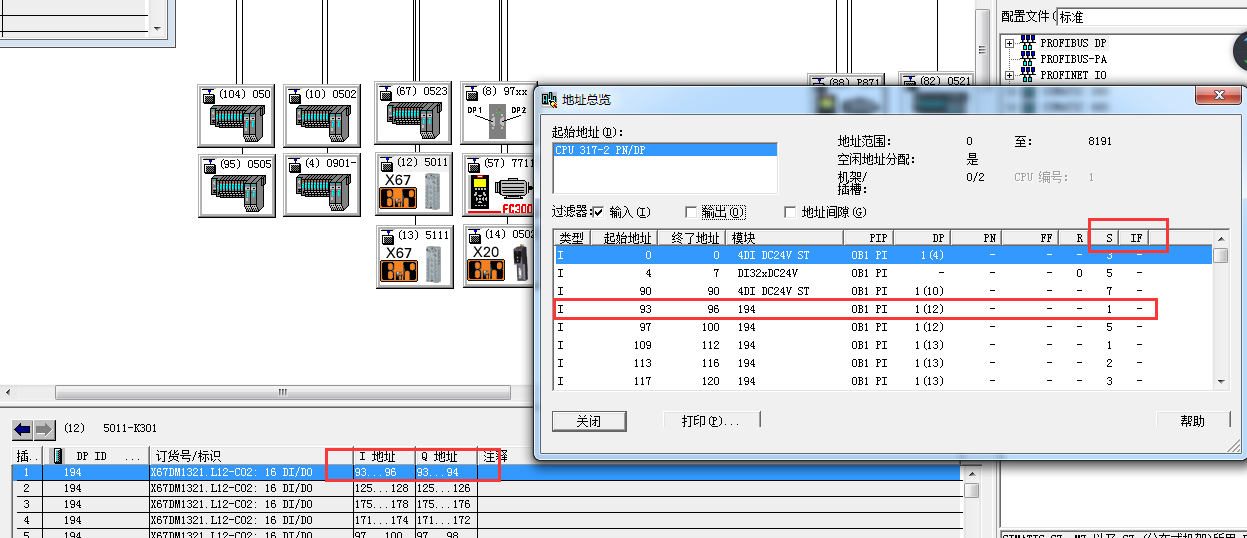Expand the PROFINET IO tree node
Image resolution: width=1247 pixels, height=538 pixels.
tap(1010, 75)
